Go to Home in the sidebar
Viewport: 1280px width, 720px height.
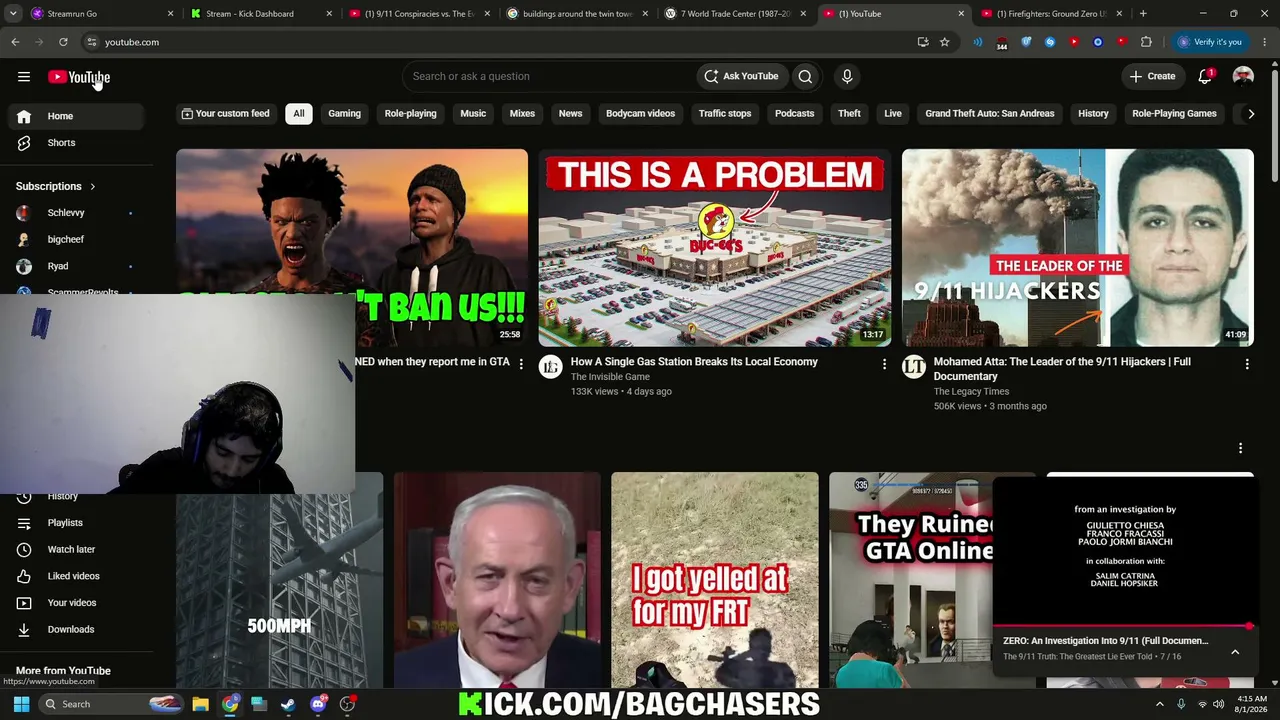75,116
